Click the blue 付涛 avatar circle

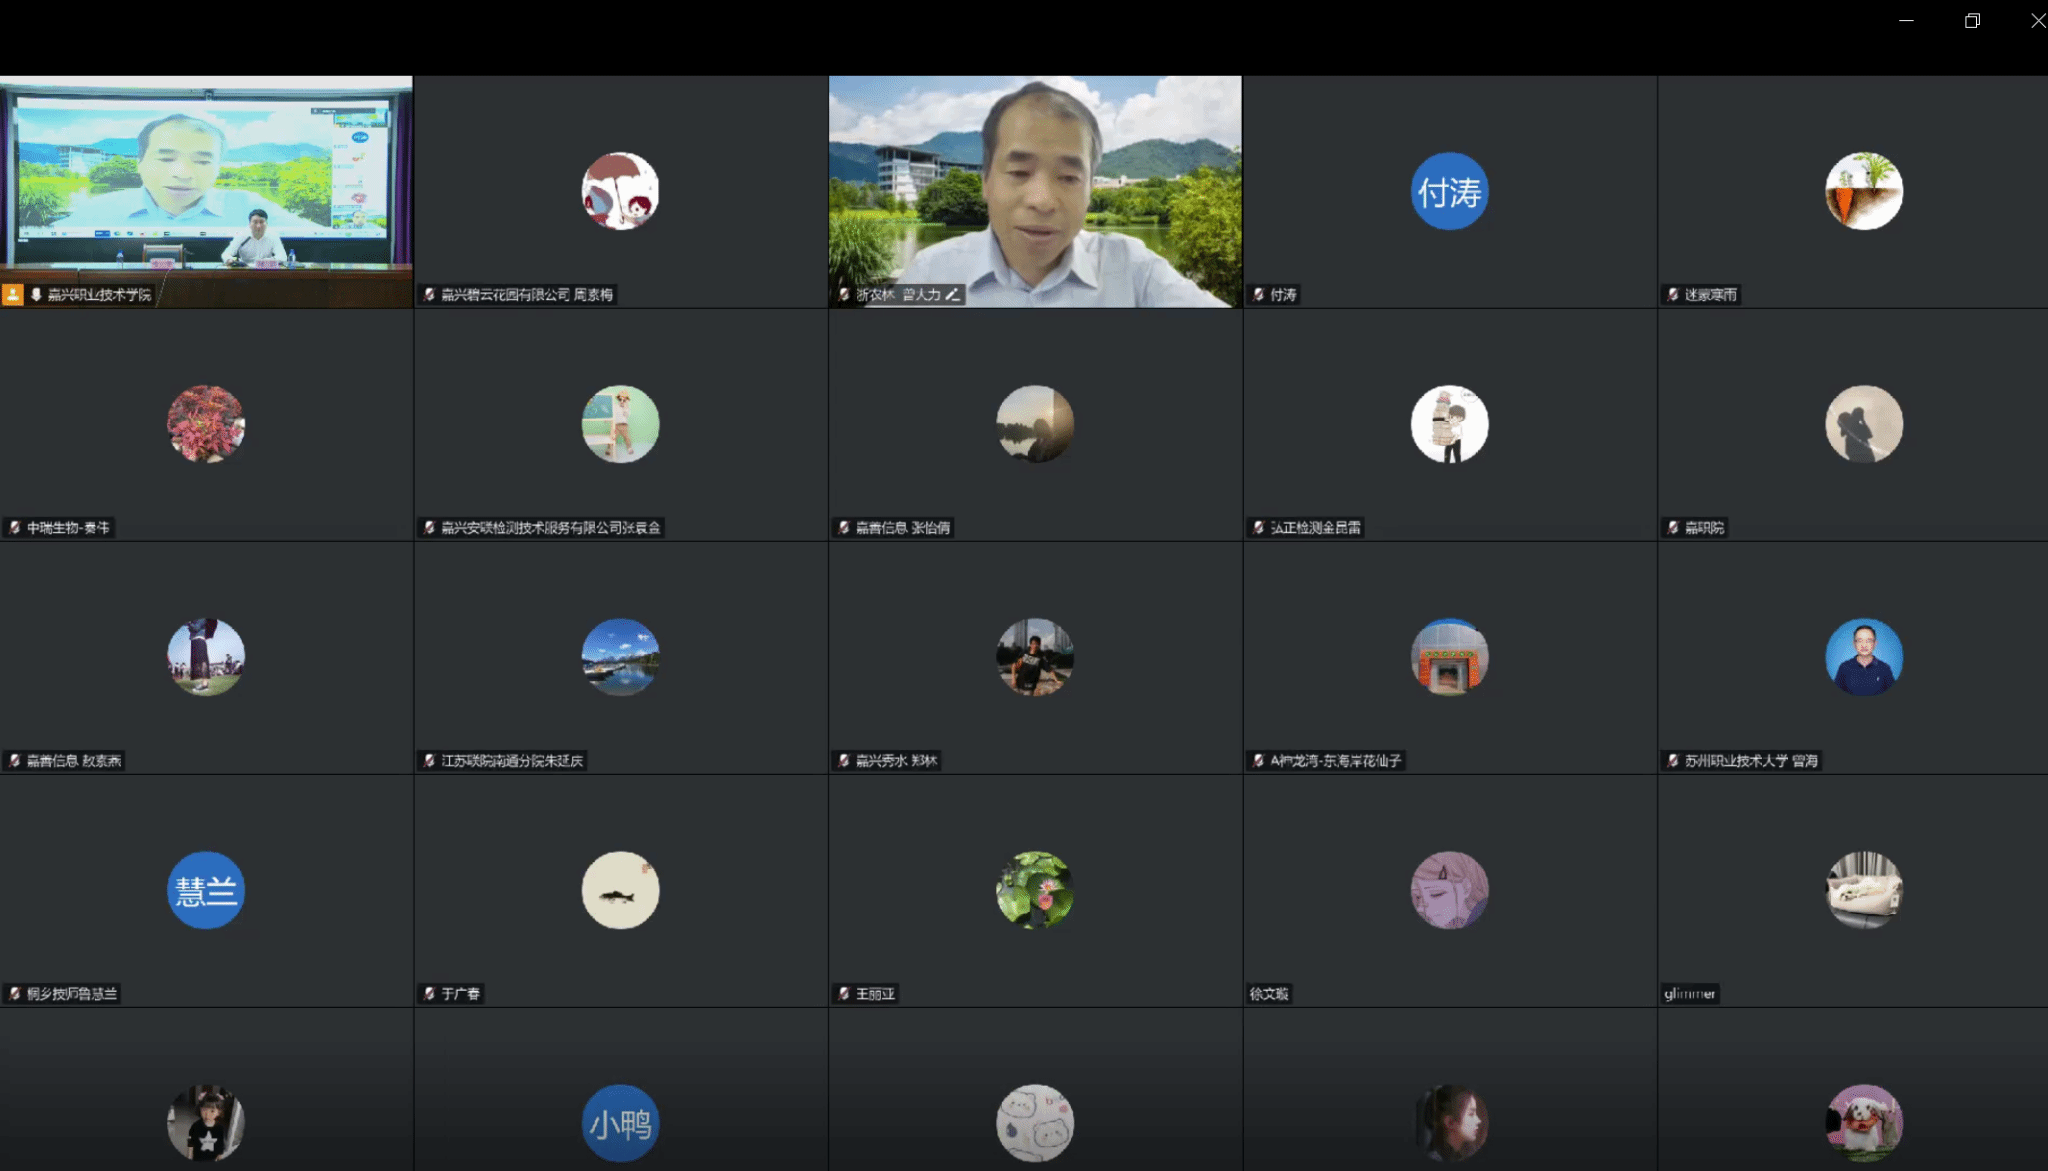pos(1449,191)
